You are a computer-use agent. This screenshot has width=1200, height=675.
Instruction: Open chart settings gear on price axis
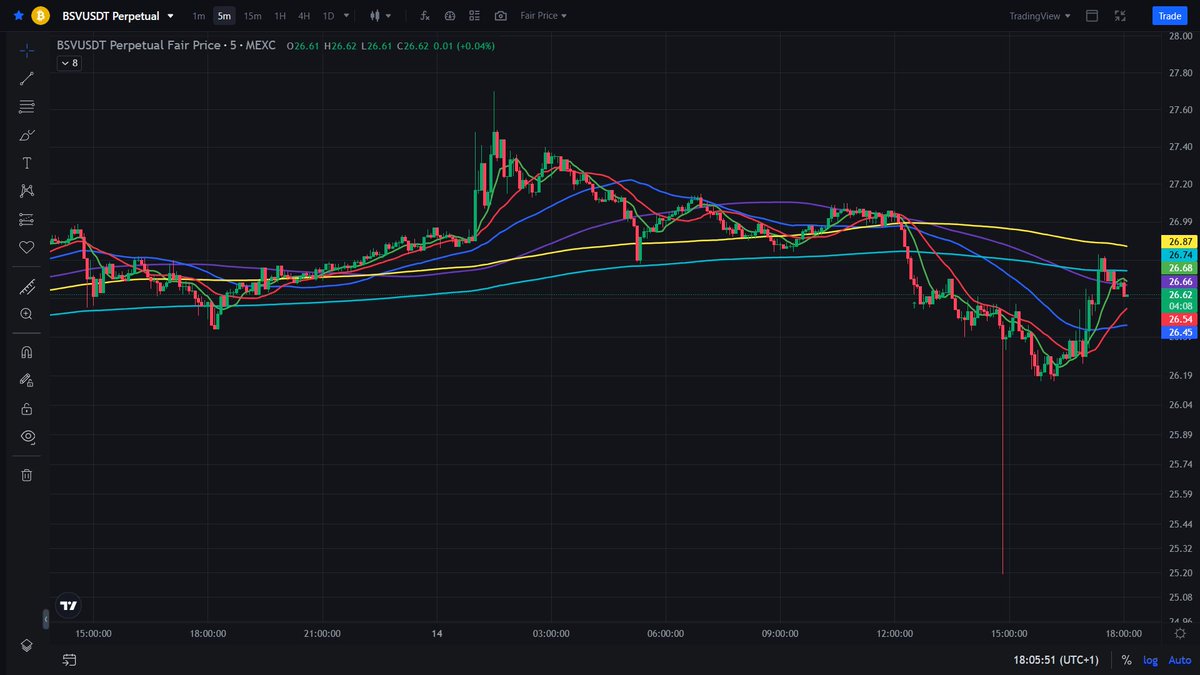click(1182, 633)
